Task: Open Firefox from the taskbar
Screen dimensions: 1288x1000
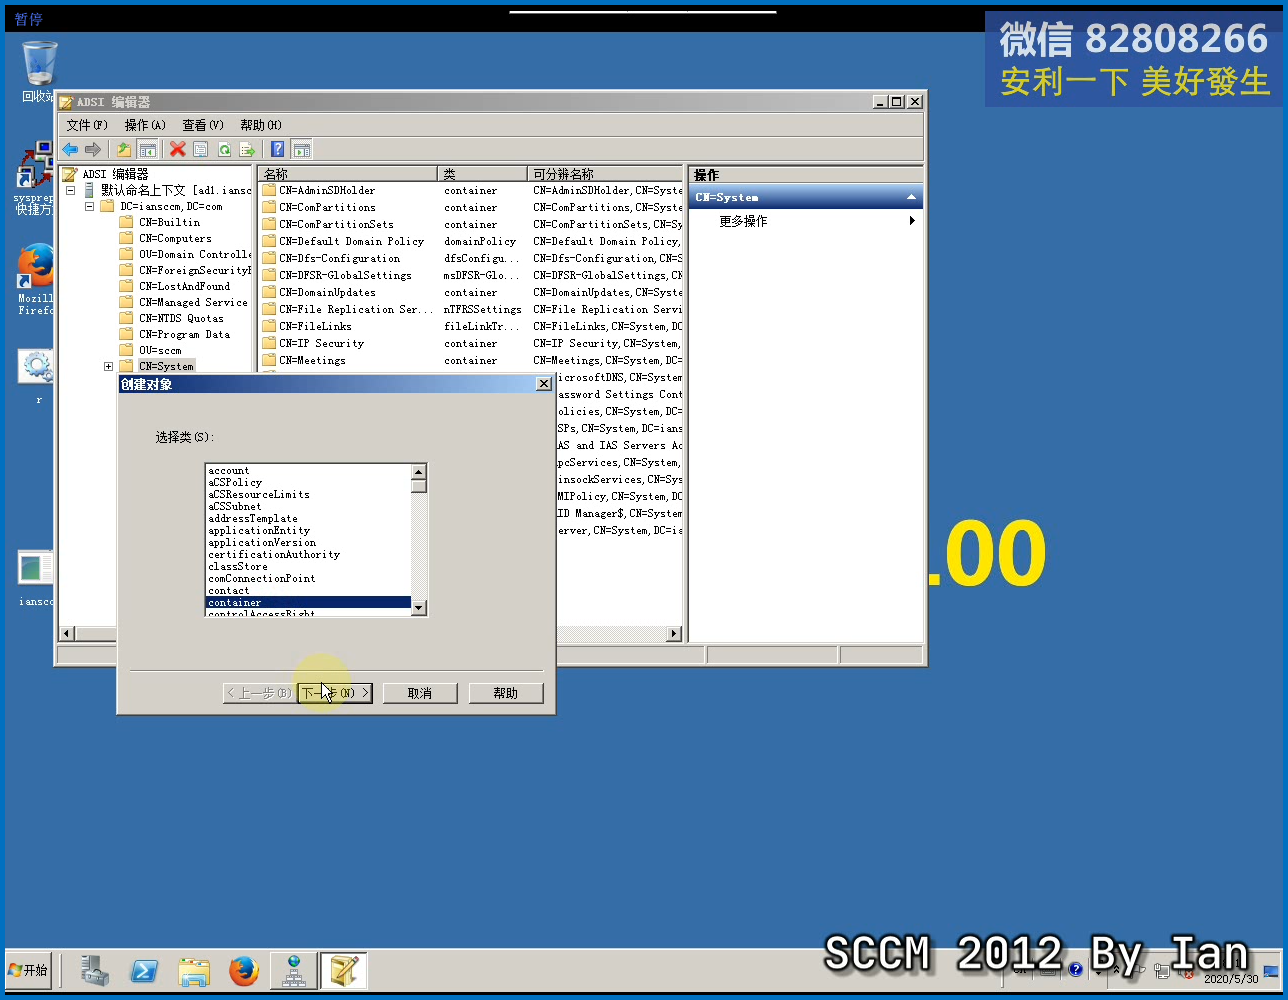Action: (x=243, y=971)
